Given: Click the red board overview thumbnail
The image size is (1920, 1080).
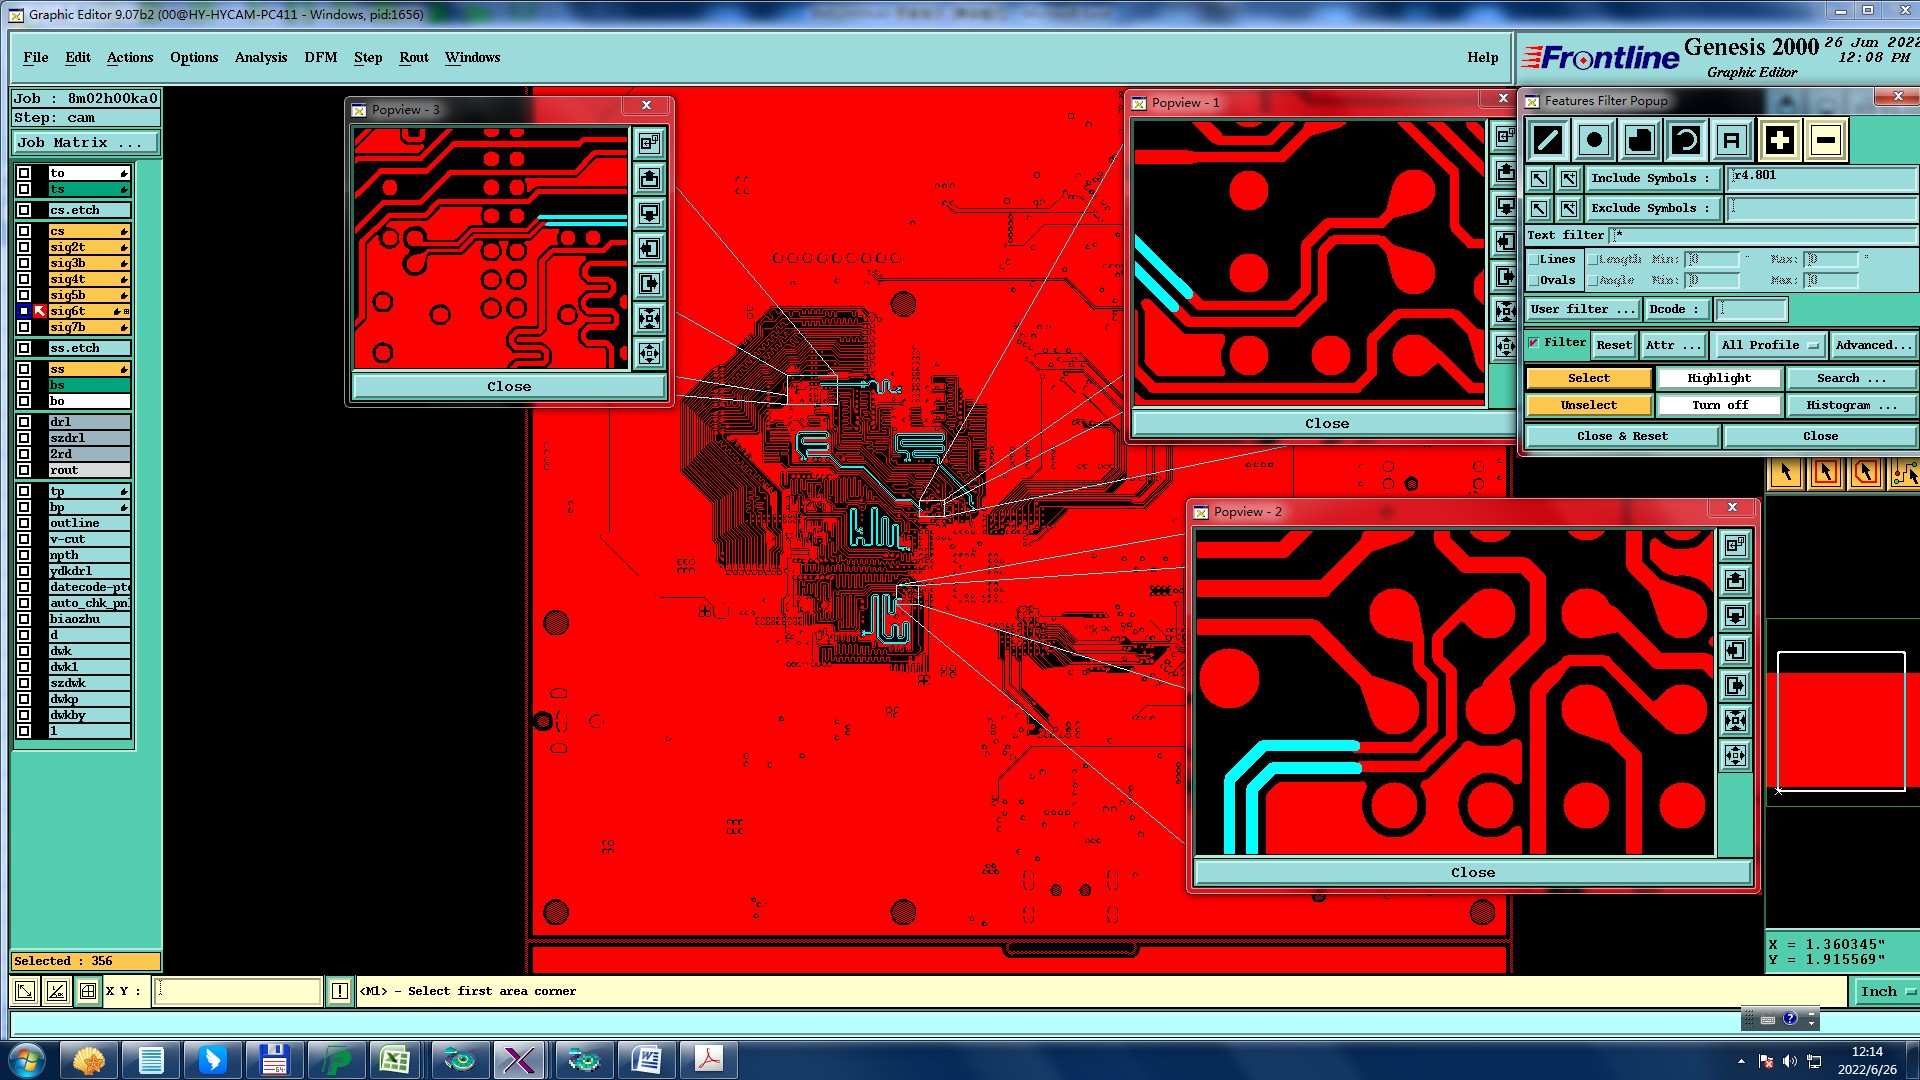Looking at the screenshot, I should 1840,730.
